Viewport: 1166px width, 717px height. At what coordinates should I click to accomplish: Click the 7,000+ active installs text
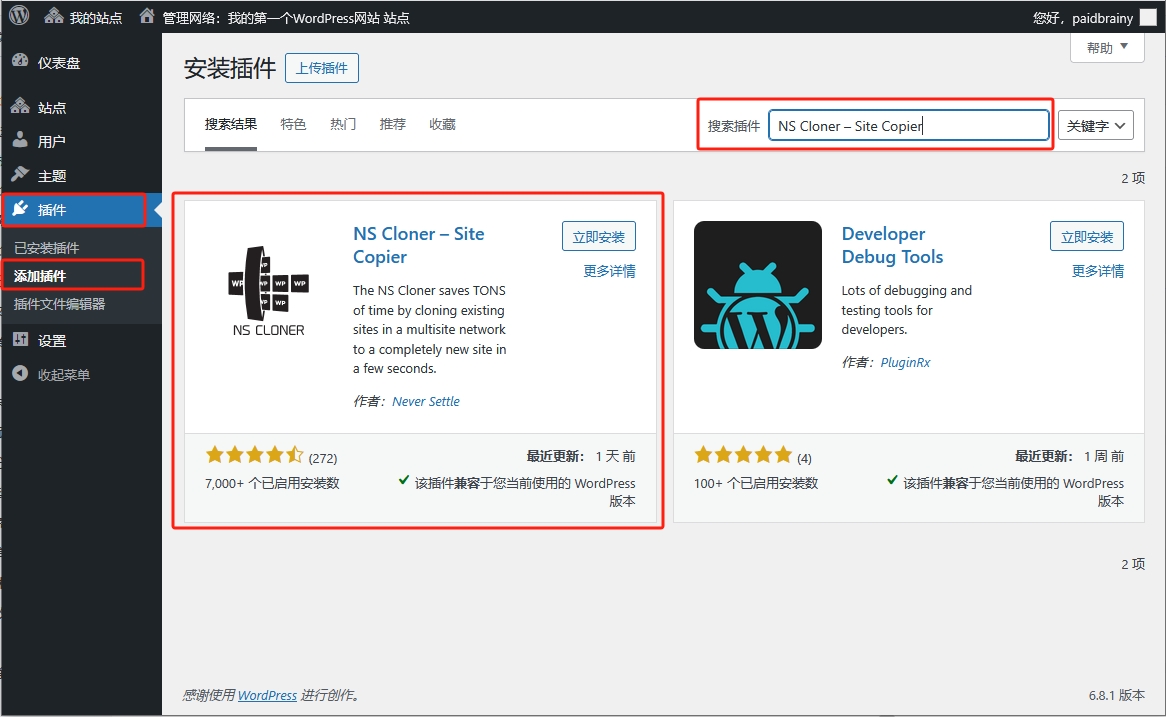pos(272,483)
